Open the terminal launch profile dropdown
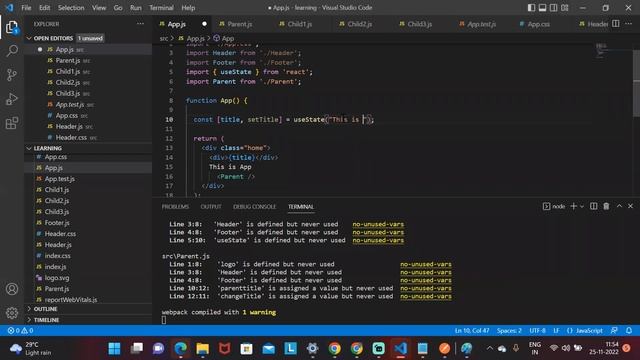This screenshot has width=640, height=360. (582, 207)
